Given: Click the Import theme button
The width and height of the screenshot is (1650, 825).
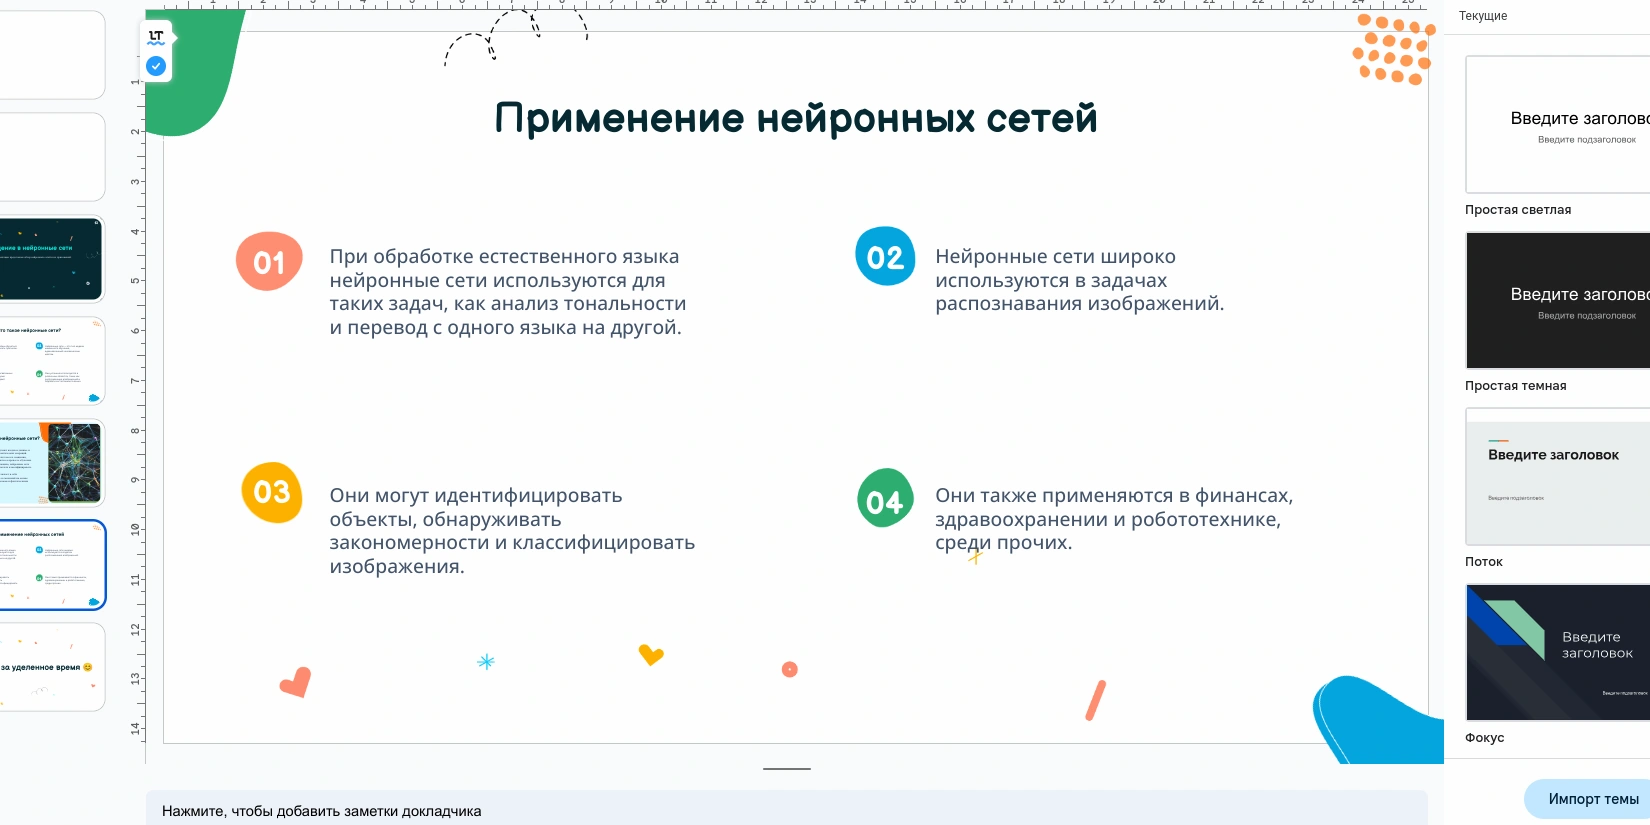Looking at the screenshot, I should 1592,799.
